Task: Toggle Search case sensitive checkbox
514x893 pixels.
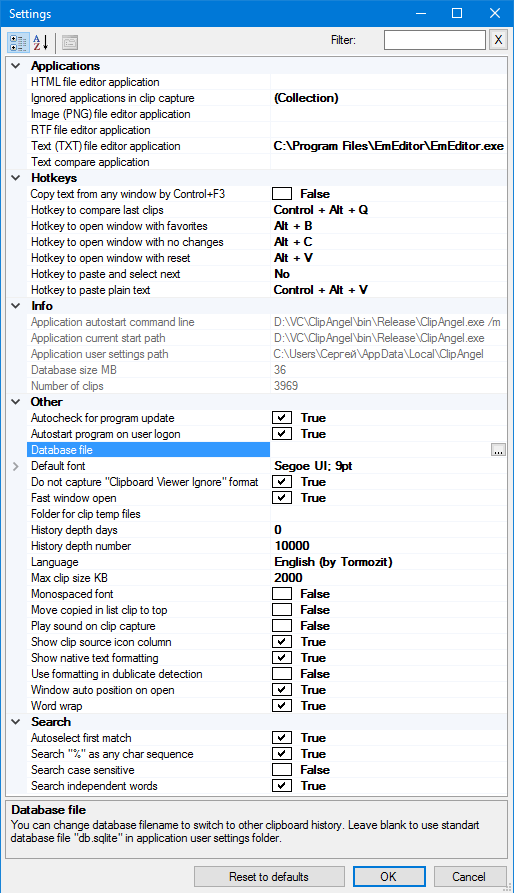Action: click(282, 769)
